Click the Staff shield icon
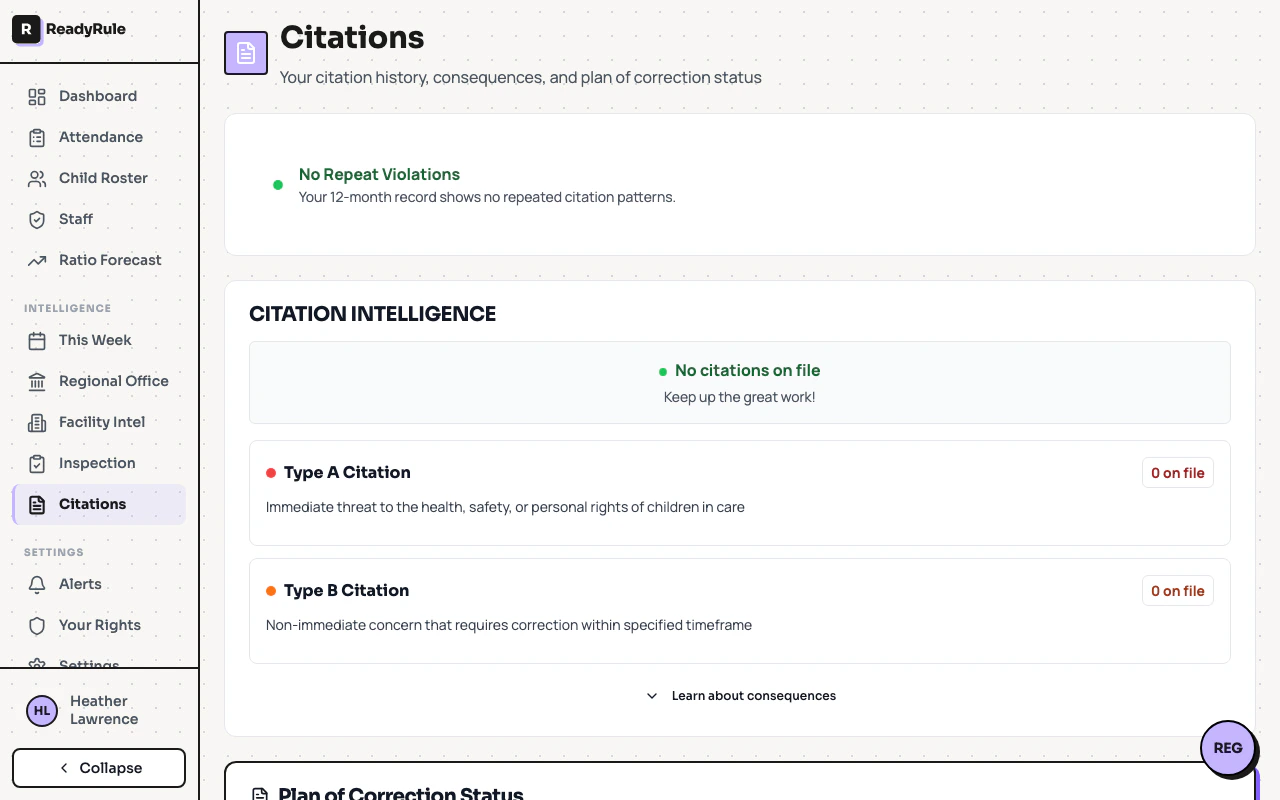 (x=36, y=219)
